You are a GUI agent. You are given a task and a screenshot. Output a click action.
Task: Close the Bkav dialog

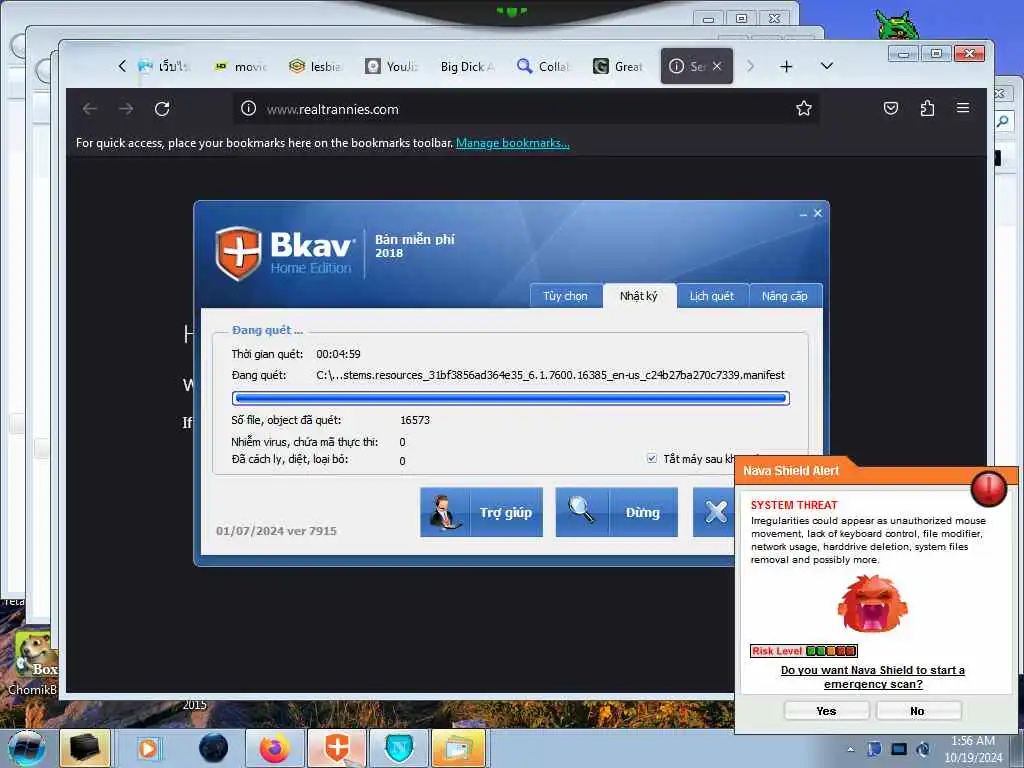point(818,213)
